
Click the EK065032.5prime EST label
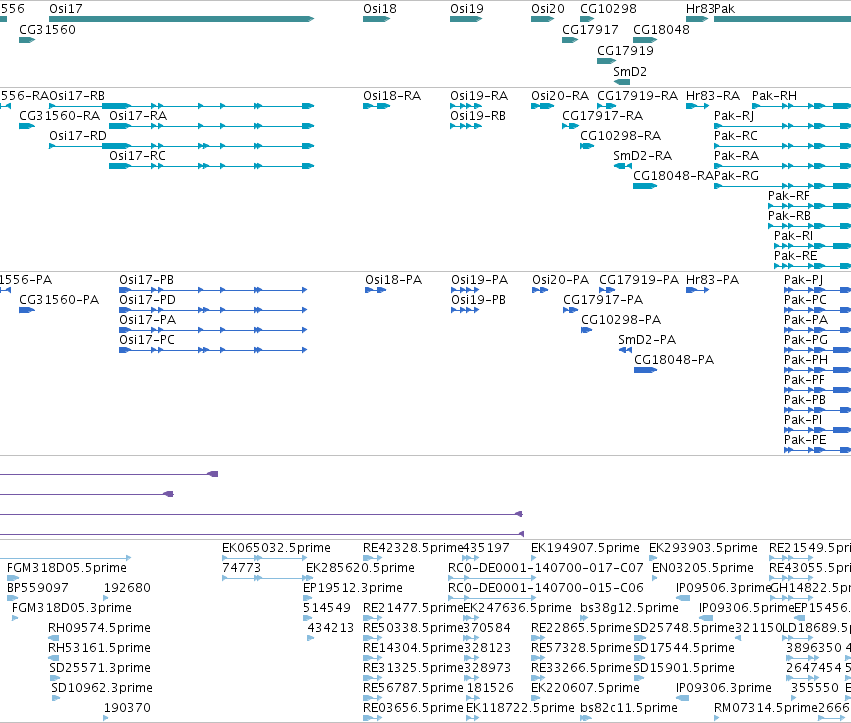click(x=276, y=548)
